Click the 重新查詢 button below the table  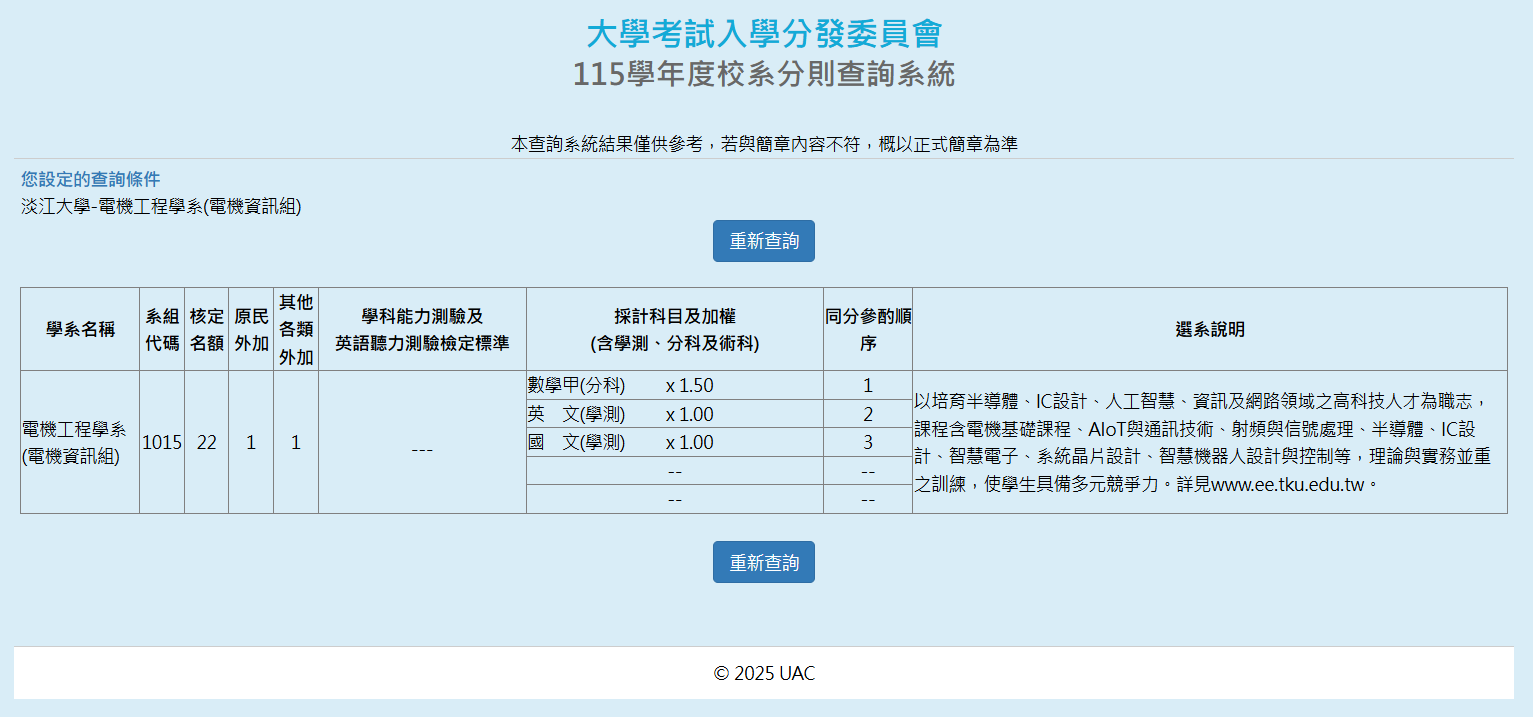pos(763,562)
